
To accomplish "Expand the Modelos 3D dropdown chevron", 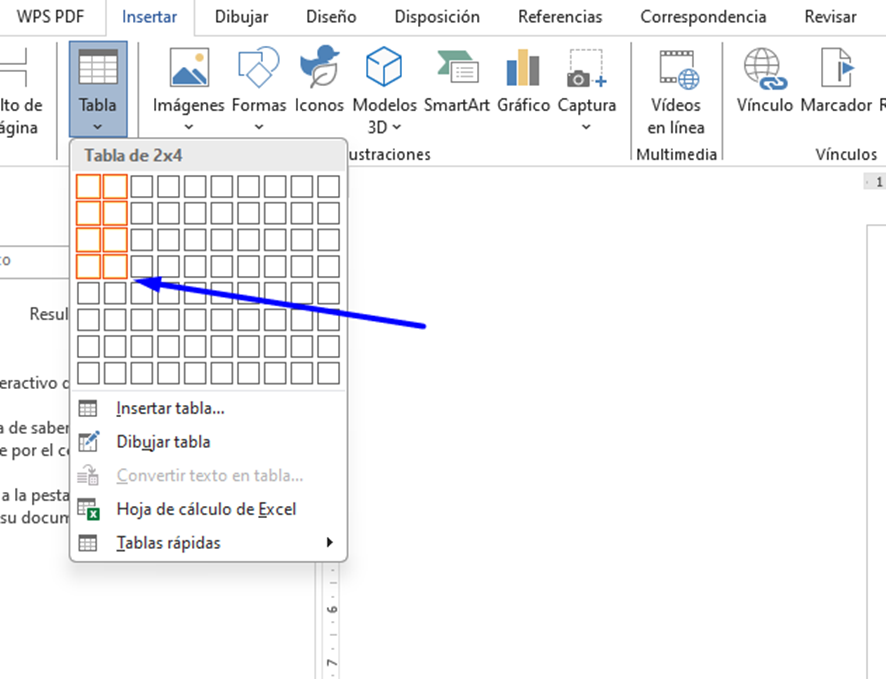I will 397,127.
